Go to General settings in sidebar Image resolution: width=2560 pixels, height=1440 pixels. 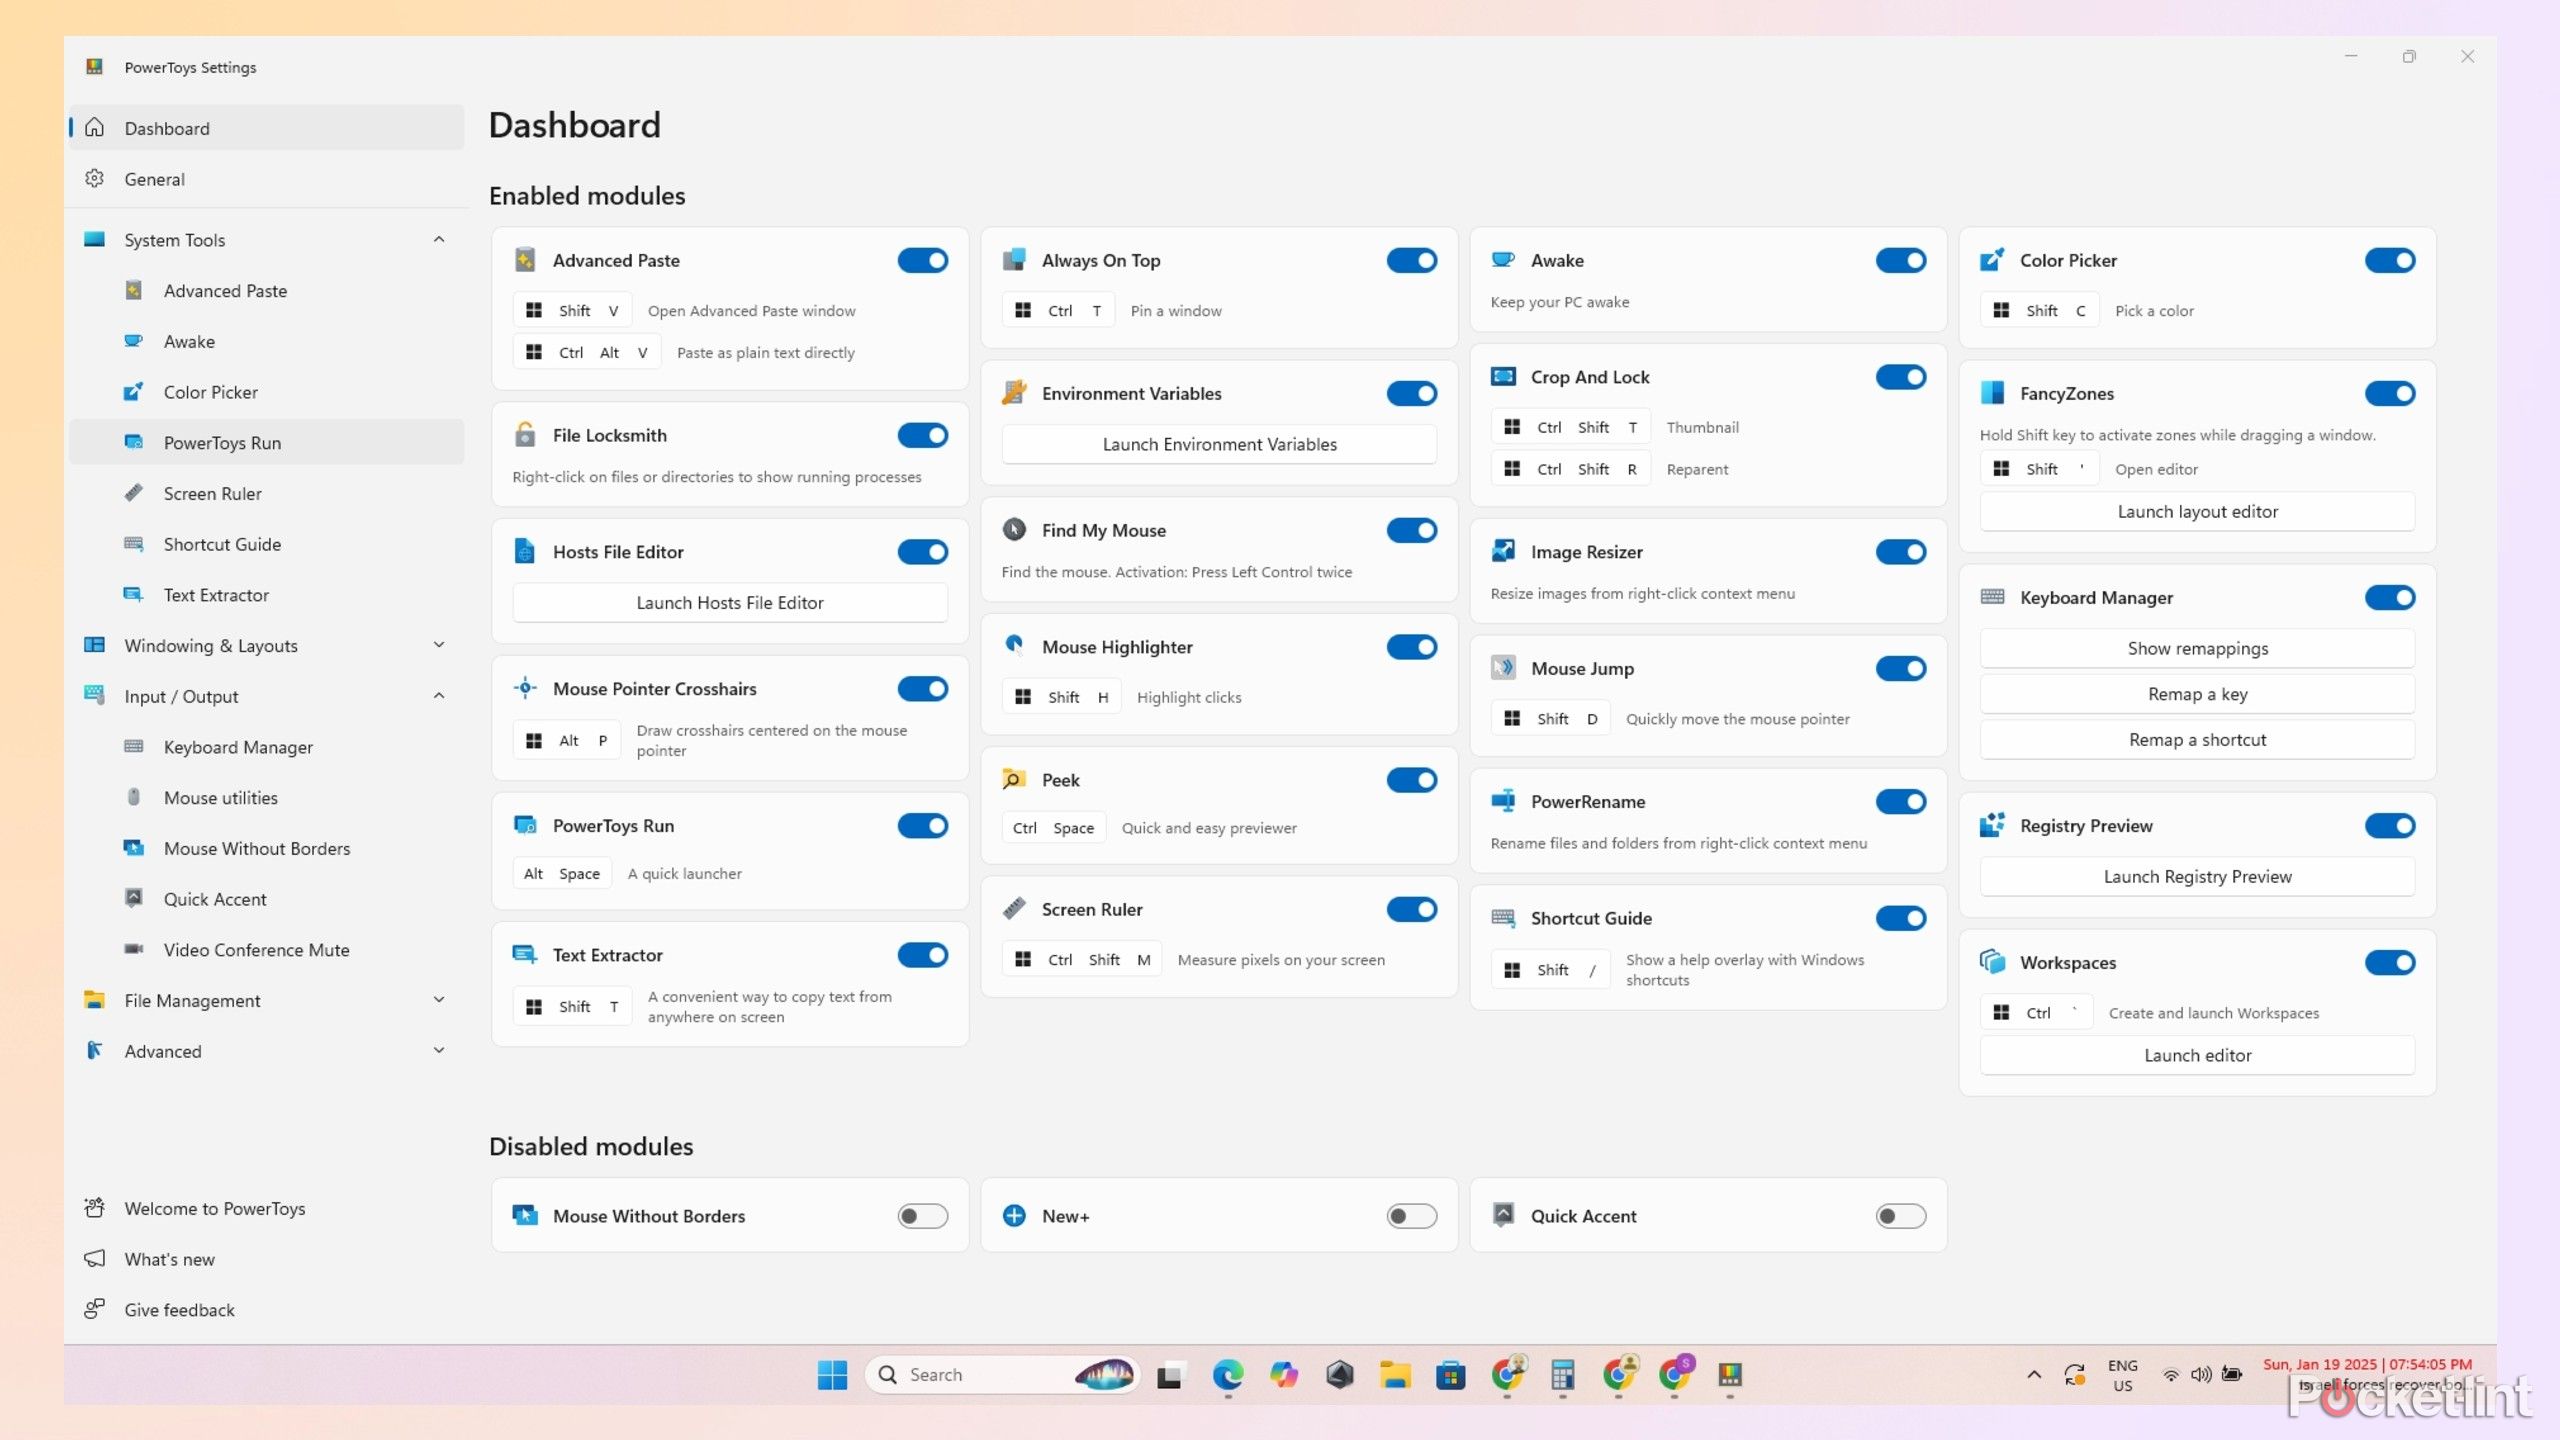(267, 179)
